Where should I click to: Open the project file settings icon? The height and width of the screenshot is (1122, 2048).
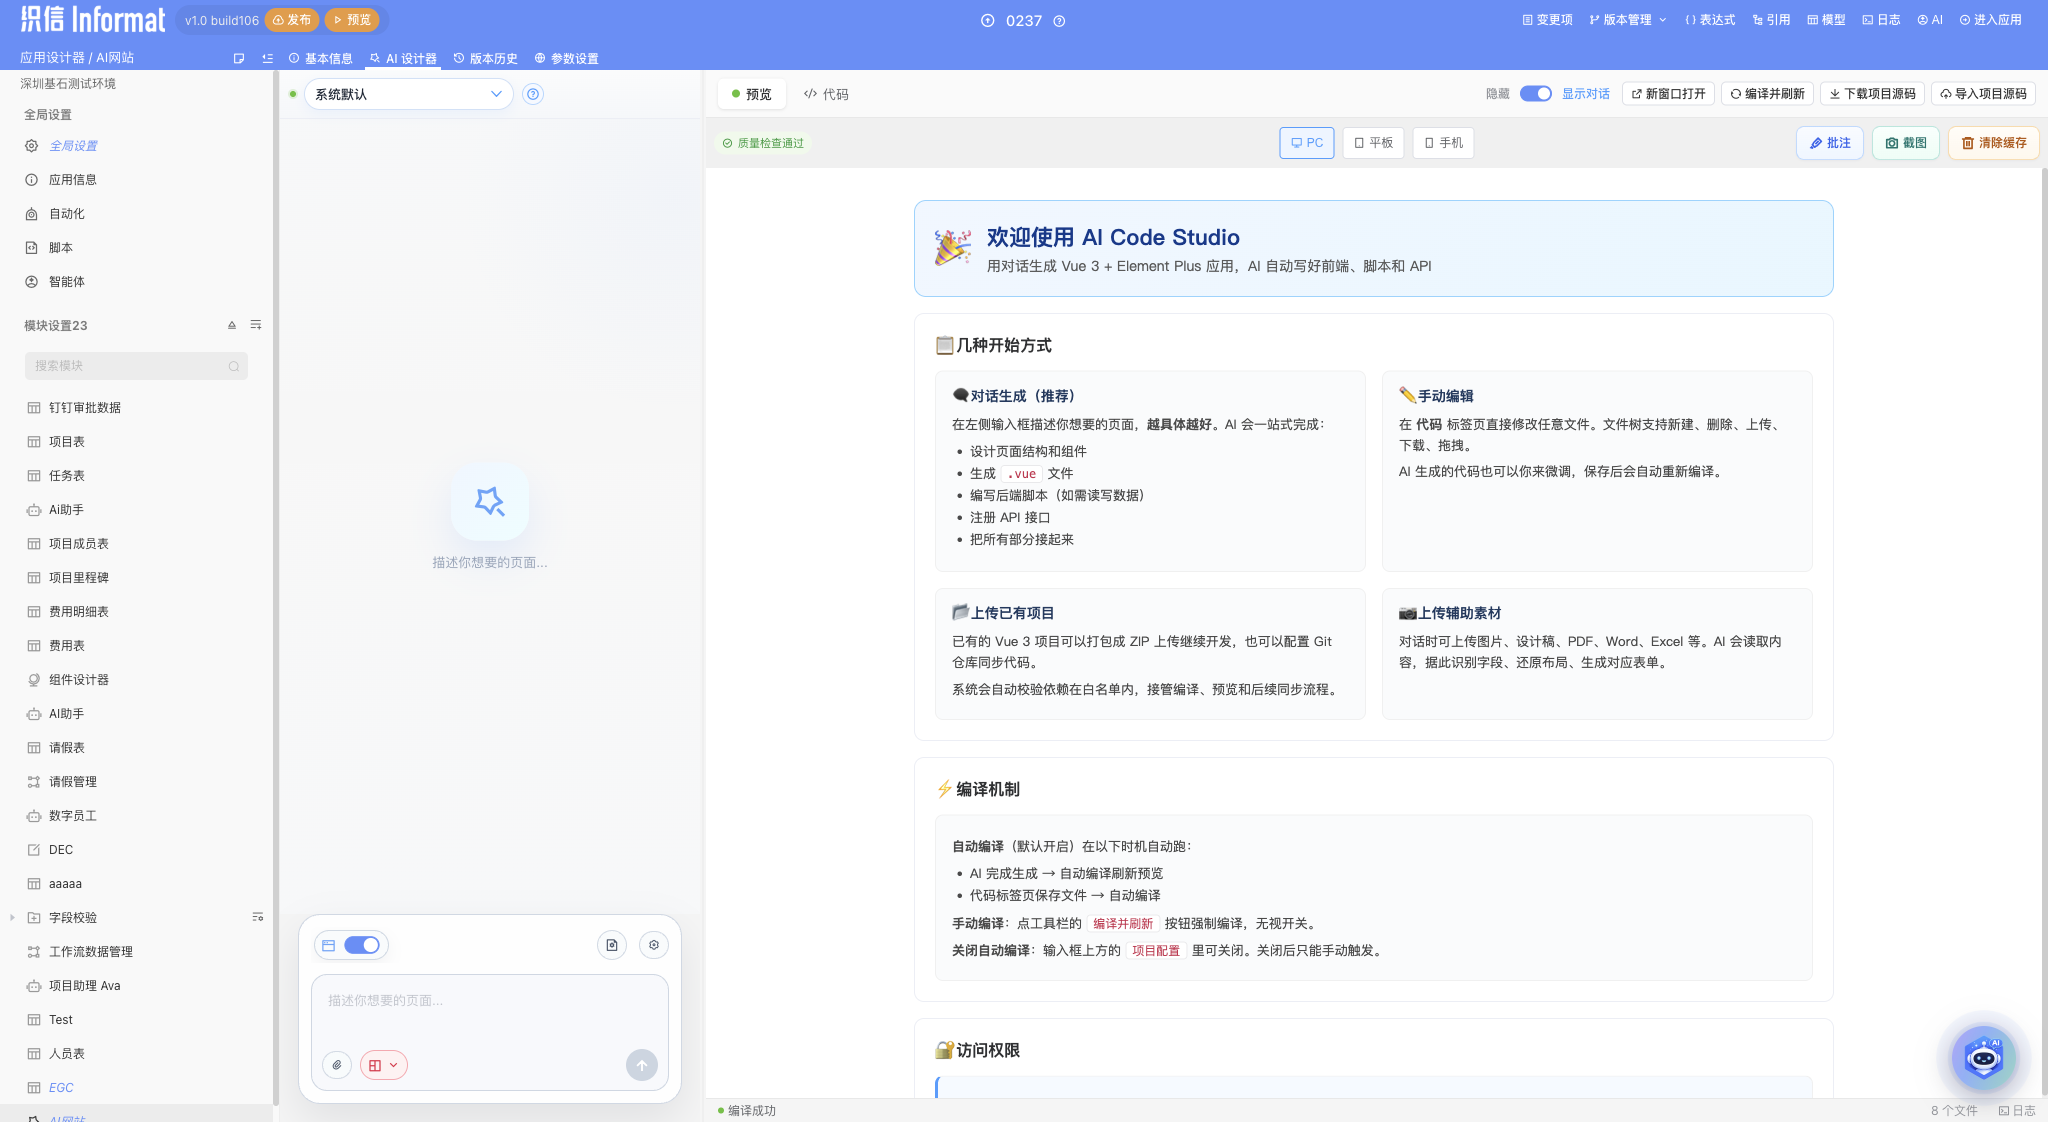(612, 945)
